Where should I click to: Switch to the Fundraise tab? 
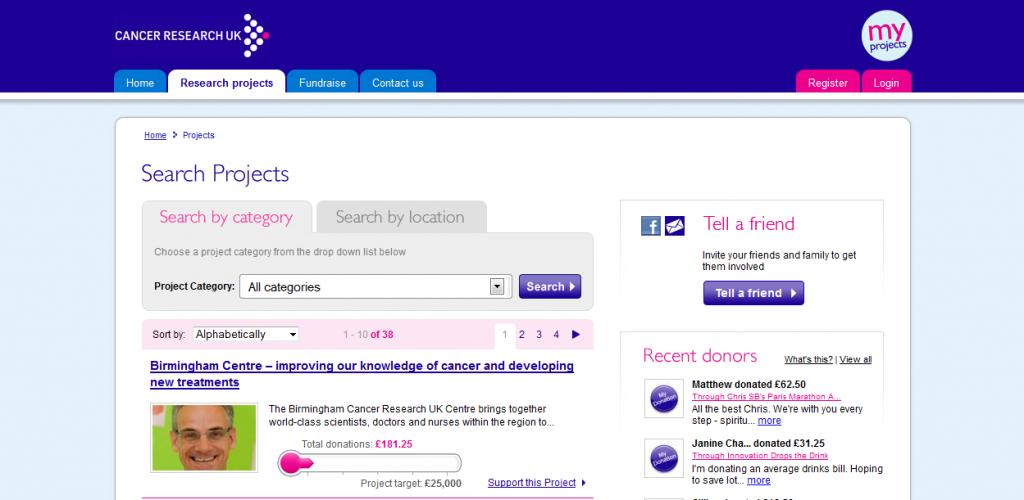click(x=323, y=82)
